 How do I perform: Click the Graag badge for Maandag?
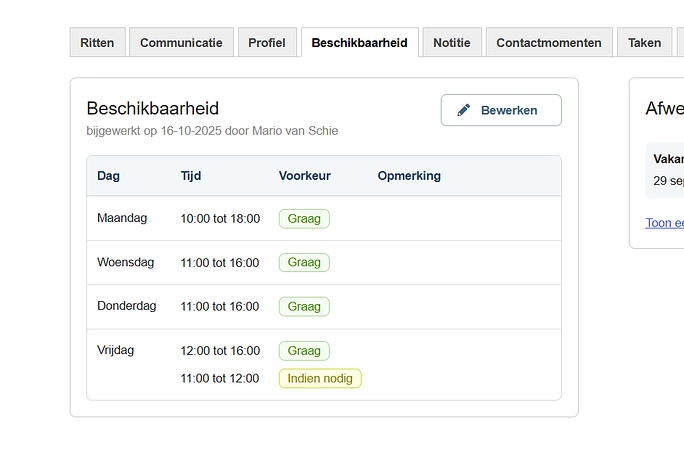[304, 218]
